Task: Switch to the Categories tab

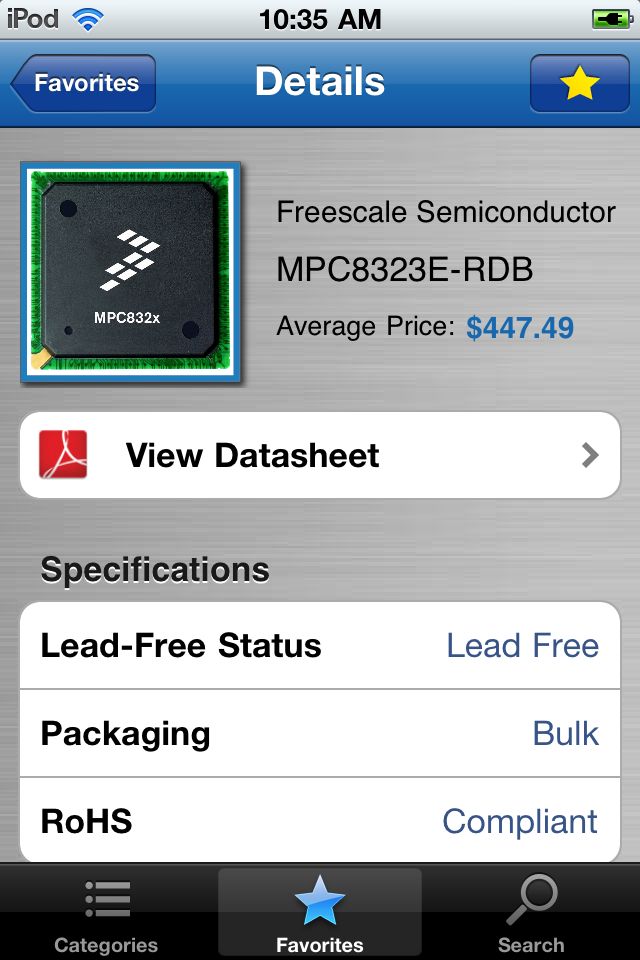Action: tap(106, 912)
